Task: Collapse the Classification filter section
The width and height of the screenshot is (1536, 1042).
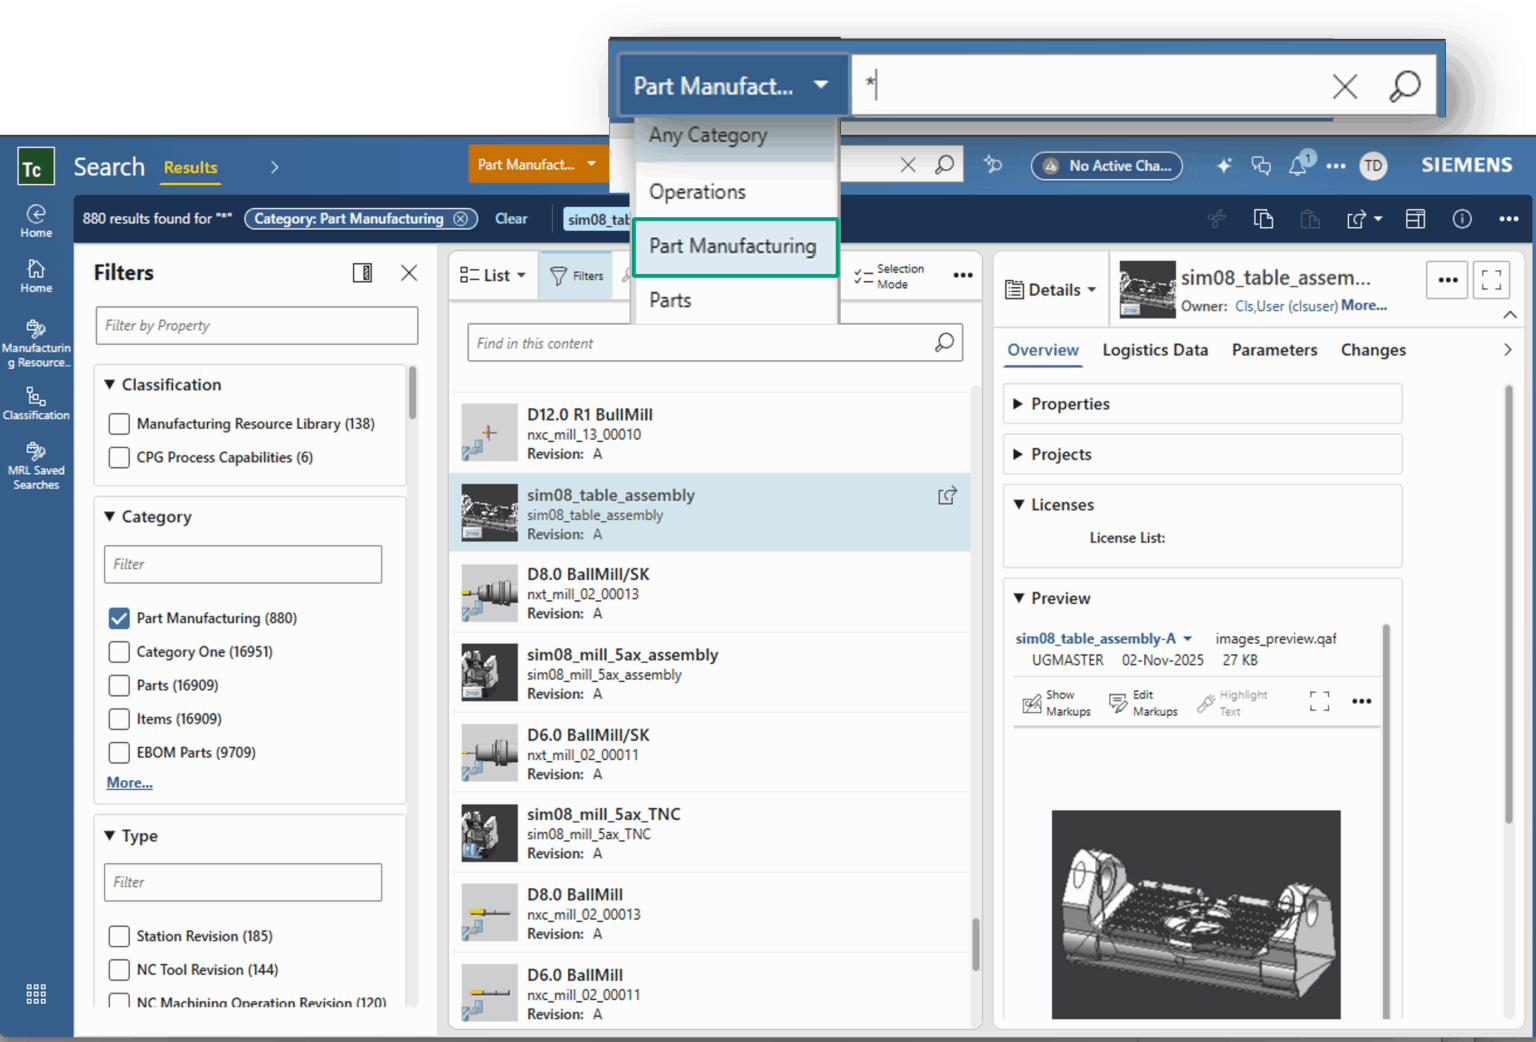Action: point(110,384)
